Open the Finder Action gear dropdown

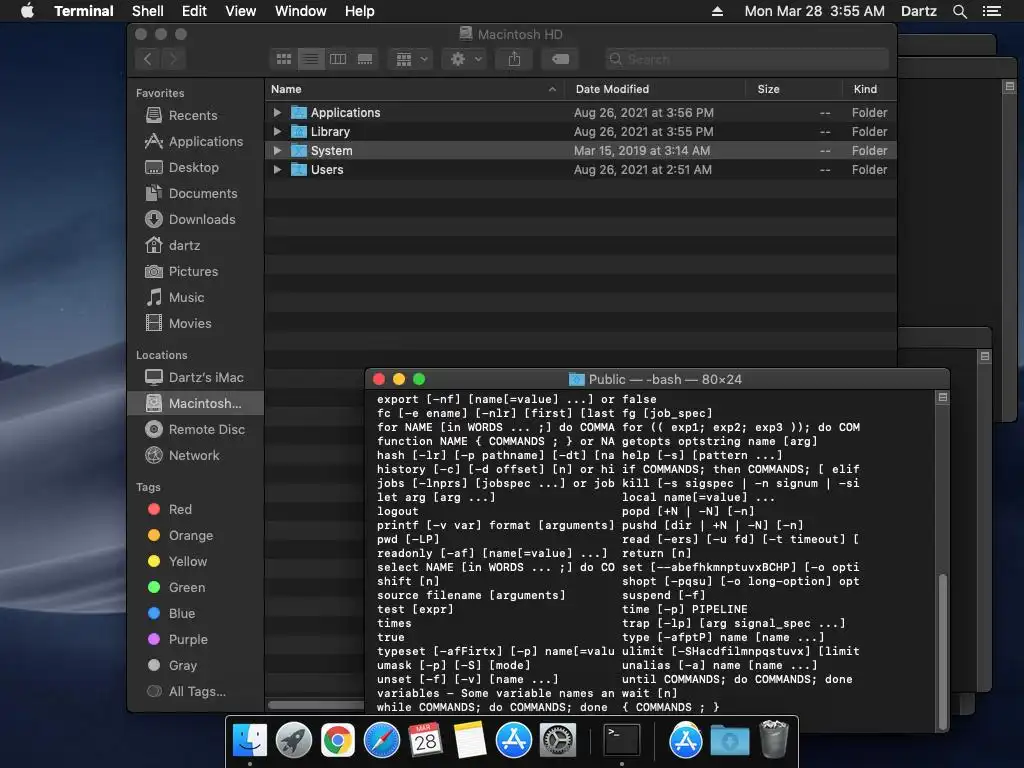click(466, 59)
